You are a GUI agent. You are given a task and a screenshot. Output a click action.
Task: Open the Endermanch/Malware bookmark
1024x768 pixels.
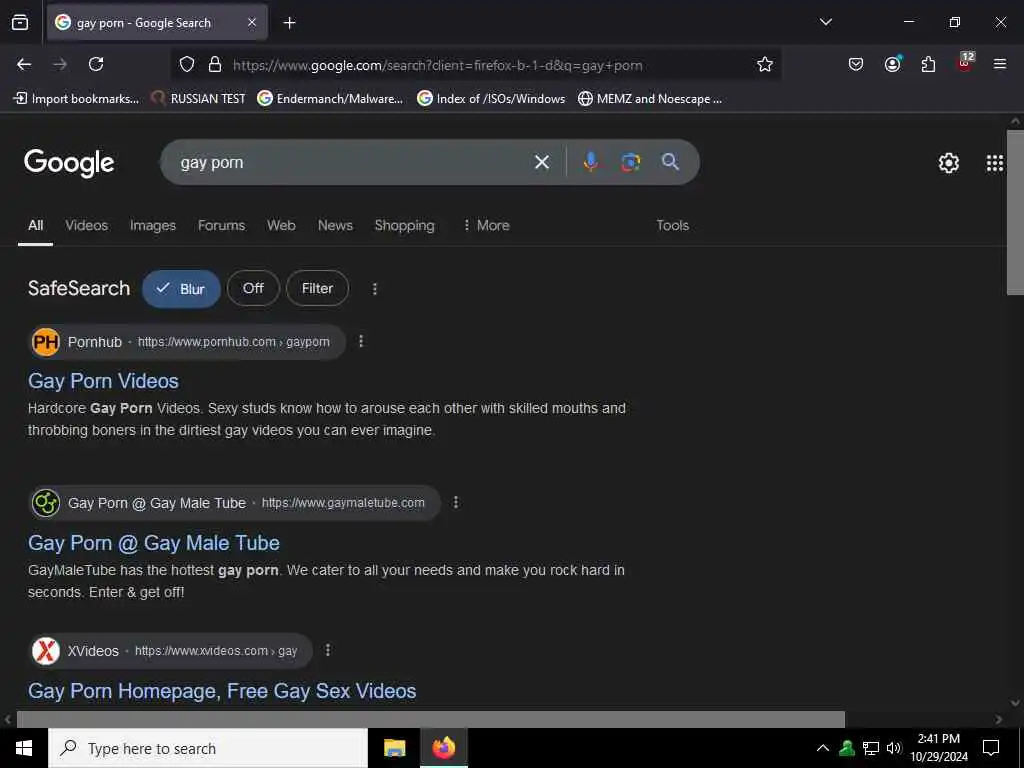(330, 99)
